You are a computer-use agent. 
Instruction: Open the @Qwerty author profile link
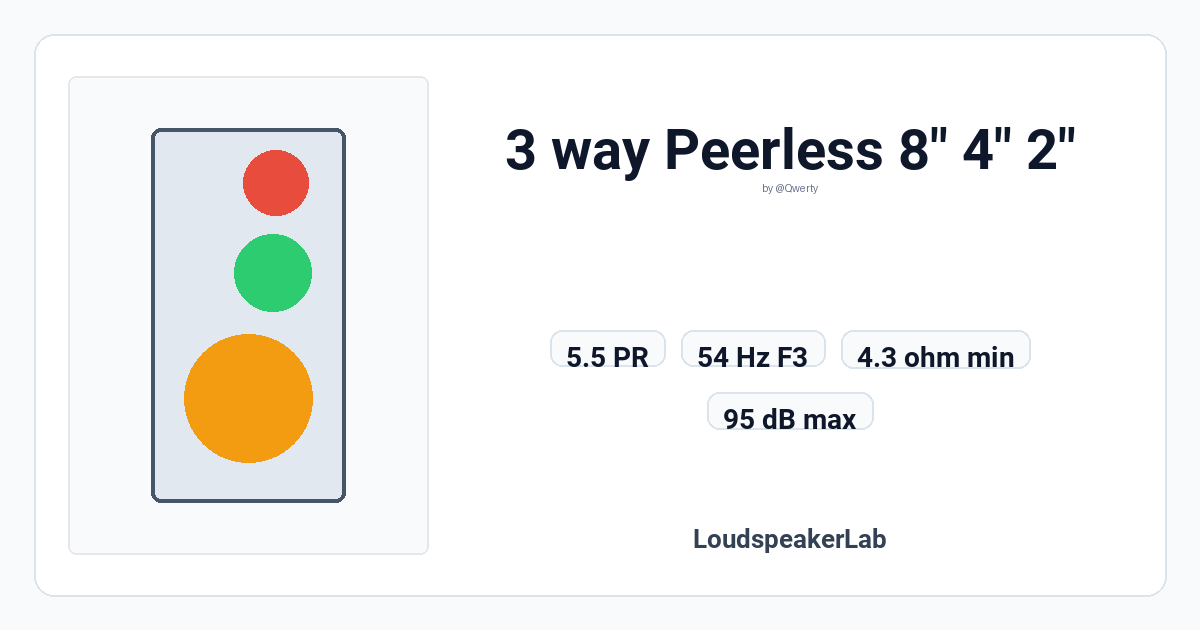pyautogui.click(x=797, y=188)
